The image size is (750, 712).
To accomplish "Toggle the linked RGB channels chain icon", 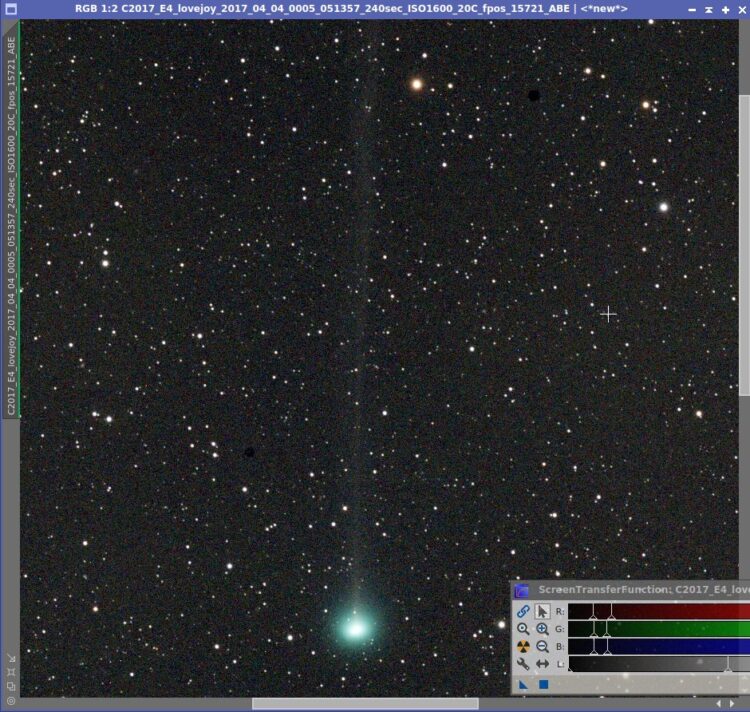I will 523,611.
